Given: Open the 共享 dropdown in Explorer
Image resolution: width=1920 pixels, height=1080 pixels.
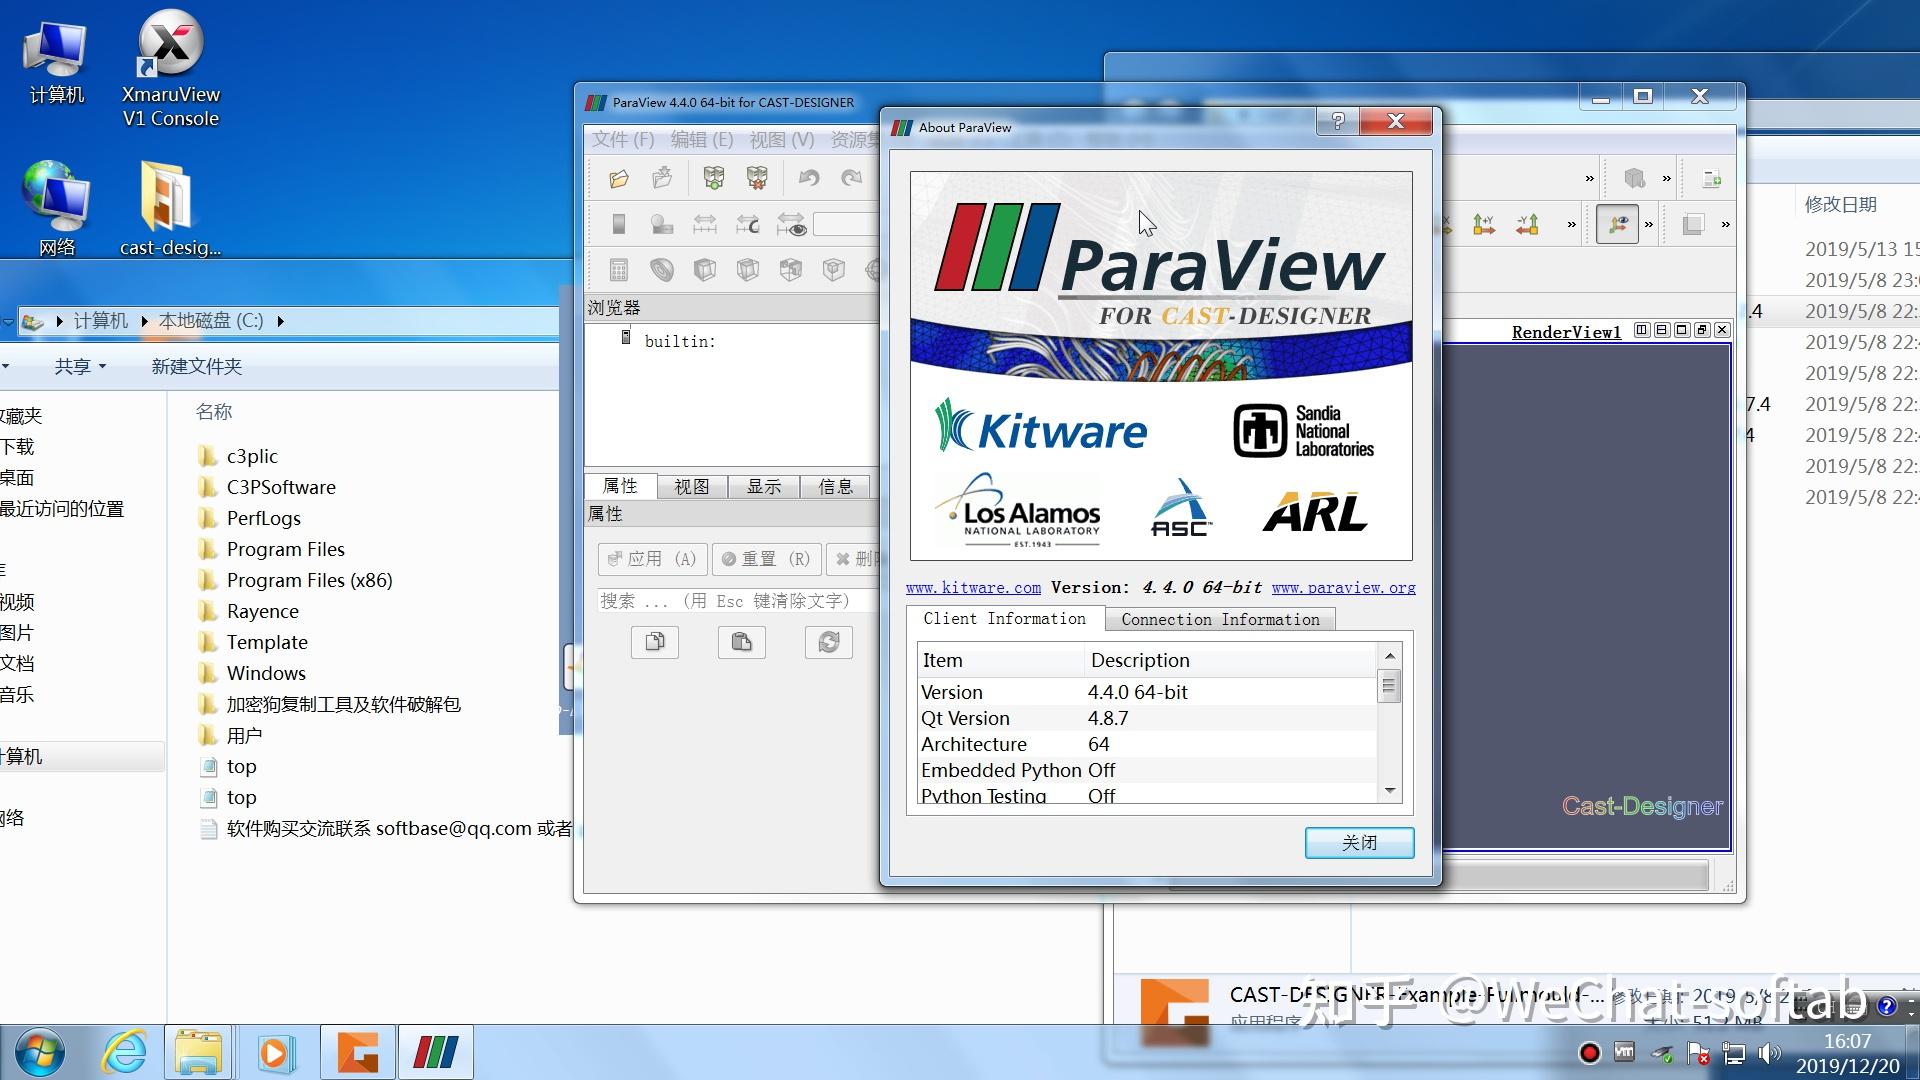Looking at the screenshot, I should pos(80,367).
